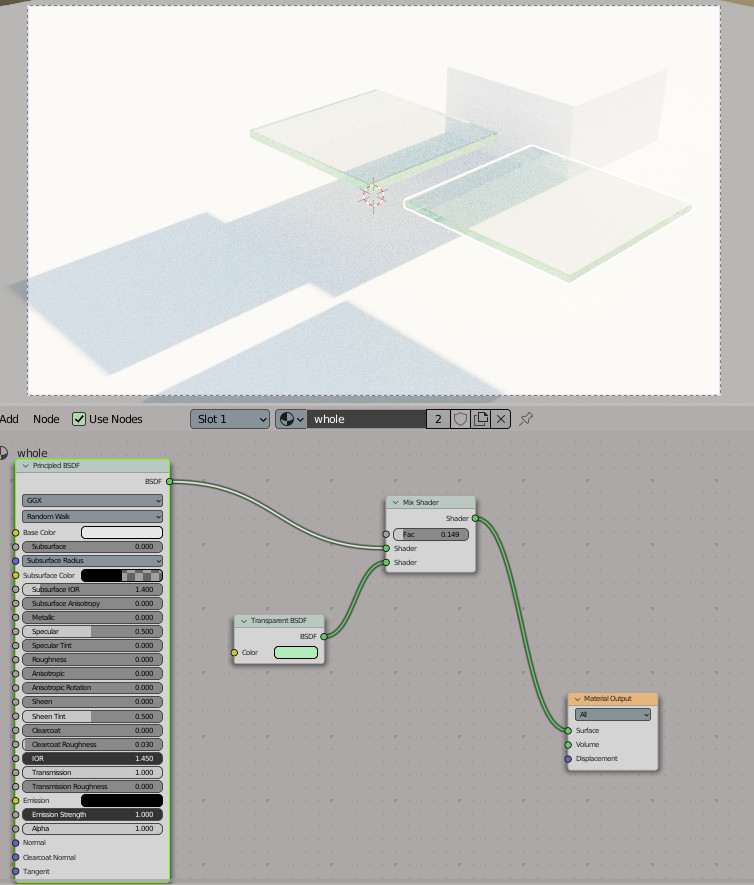This screenshot has height=885, width=754.
Task: Open the Slot 1 dropdown
Action: pos(230,419)
